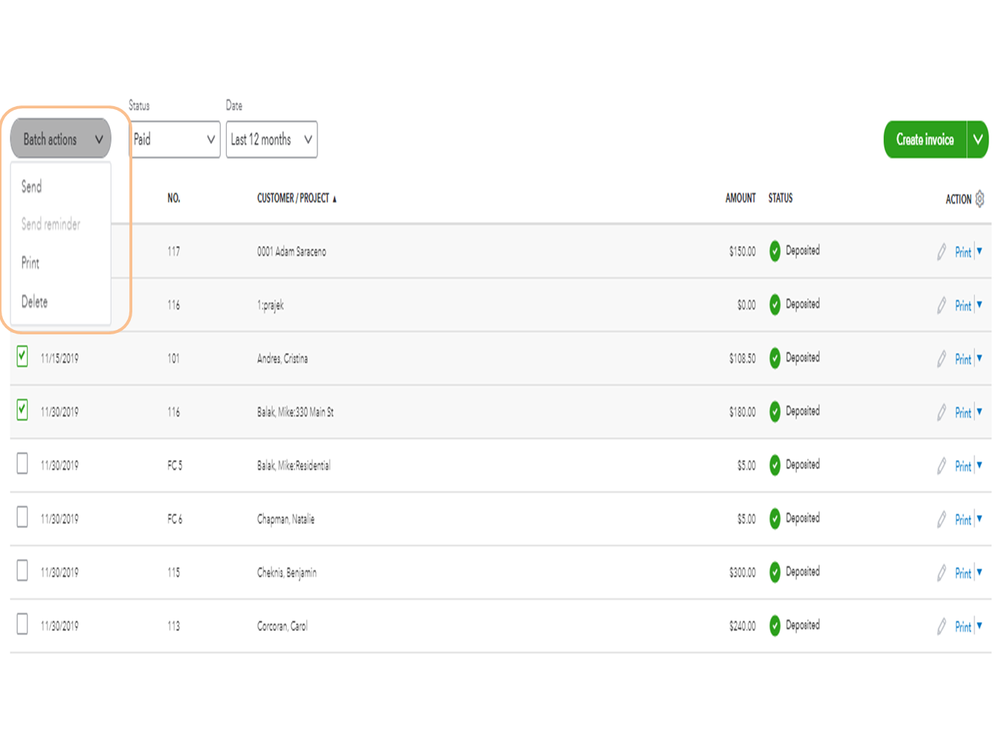This screenshot has height=749, width=999.
Task: Click green Deposited check icon for Corcoran, Carol
Action: 775,626
